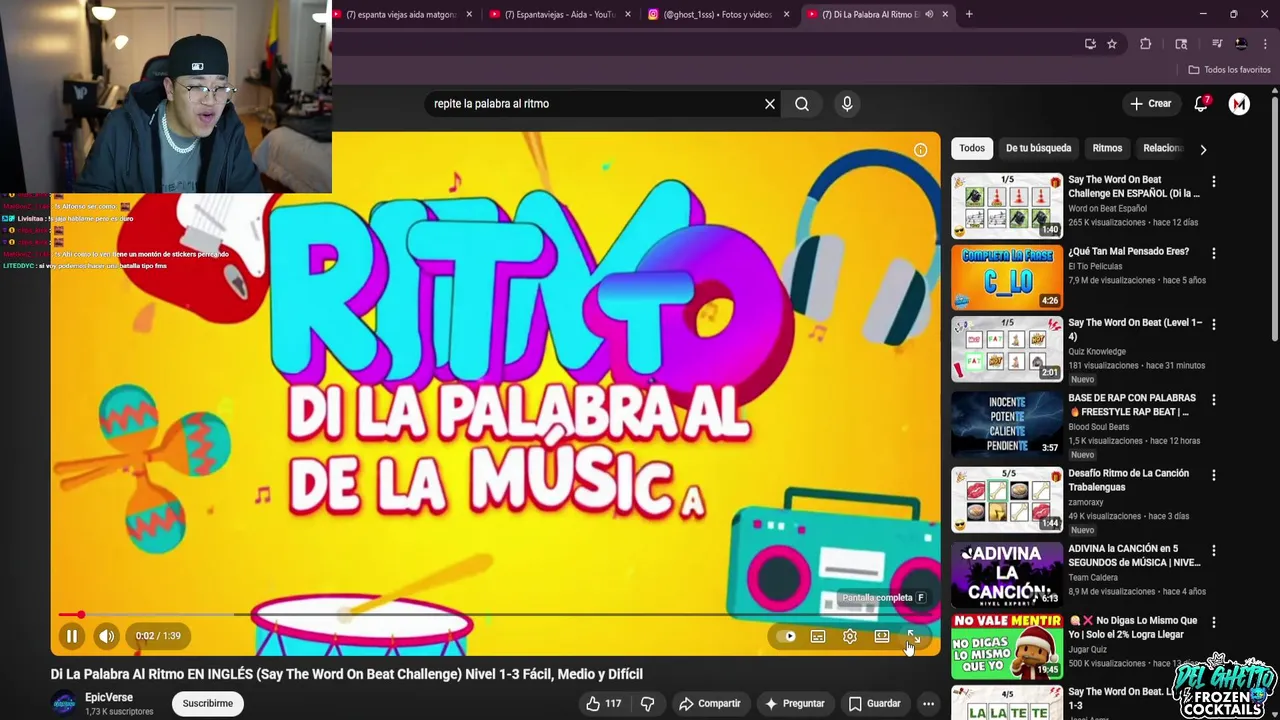Enter fullscreen with the Pantalla completa button
1280x720 pixels.
click(913, 636)
